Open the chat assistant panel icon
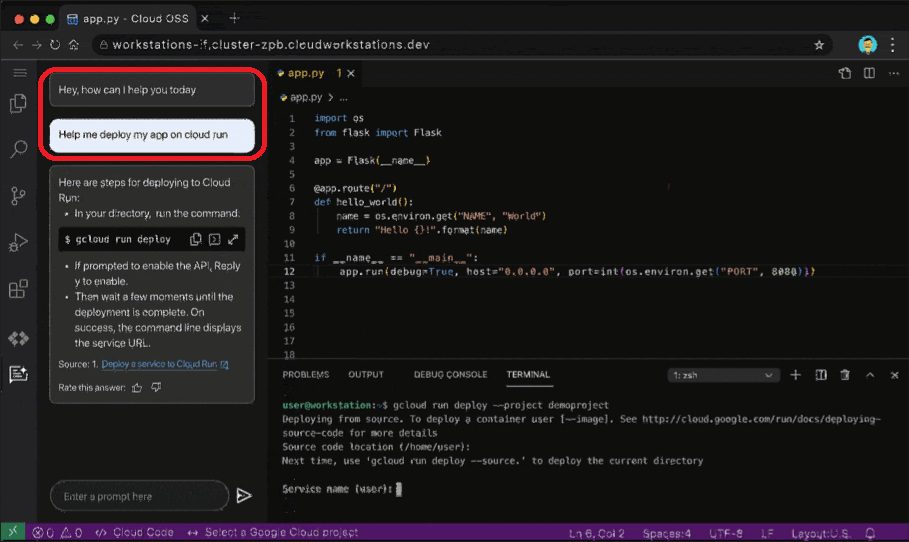This screenshot has width=909, height=542. pos(19,374)
